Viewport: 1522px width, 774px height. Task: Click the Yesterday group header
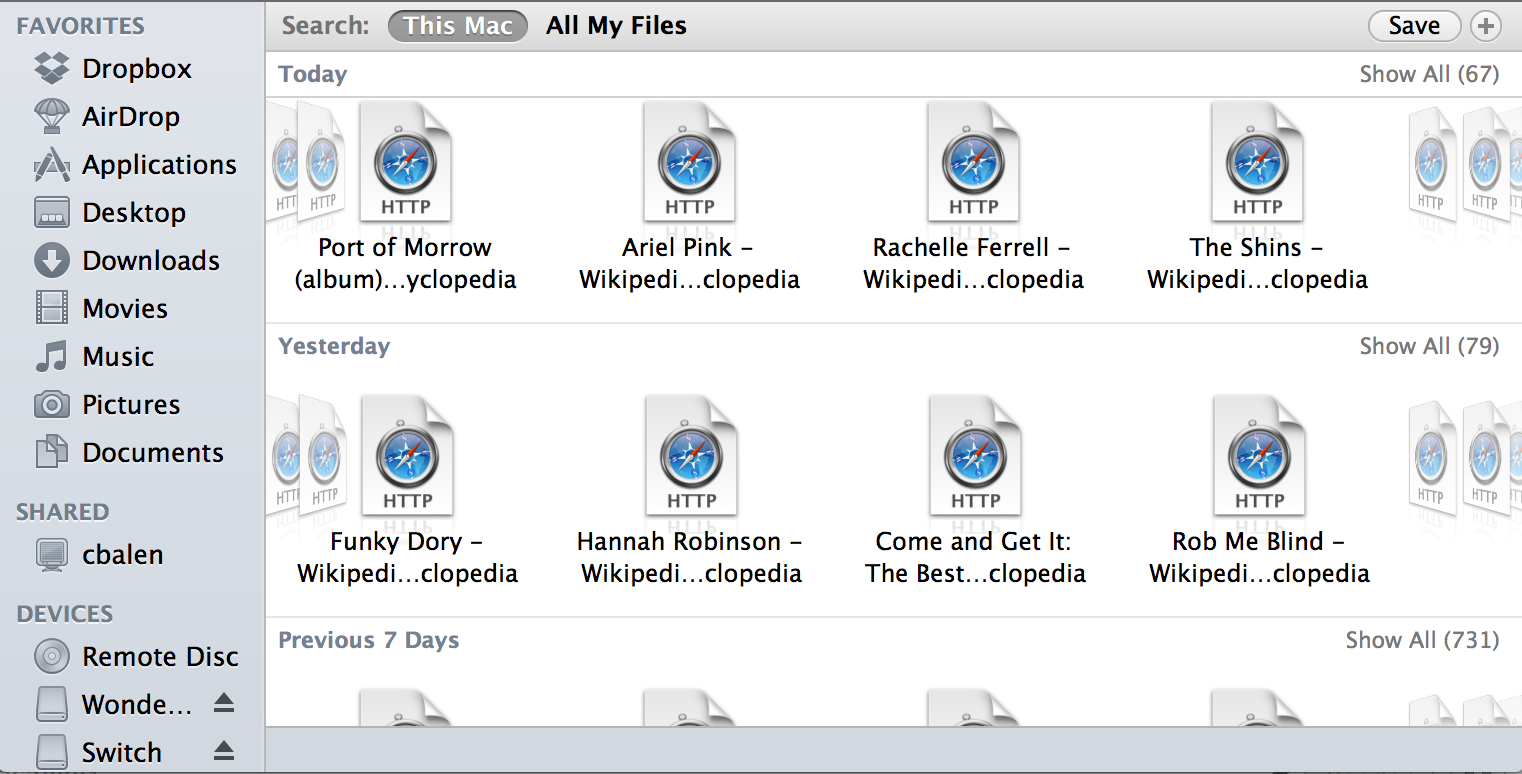[x=334, y=346]
